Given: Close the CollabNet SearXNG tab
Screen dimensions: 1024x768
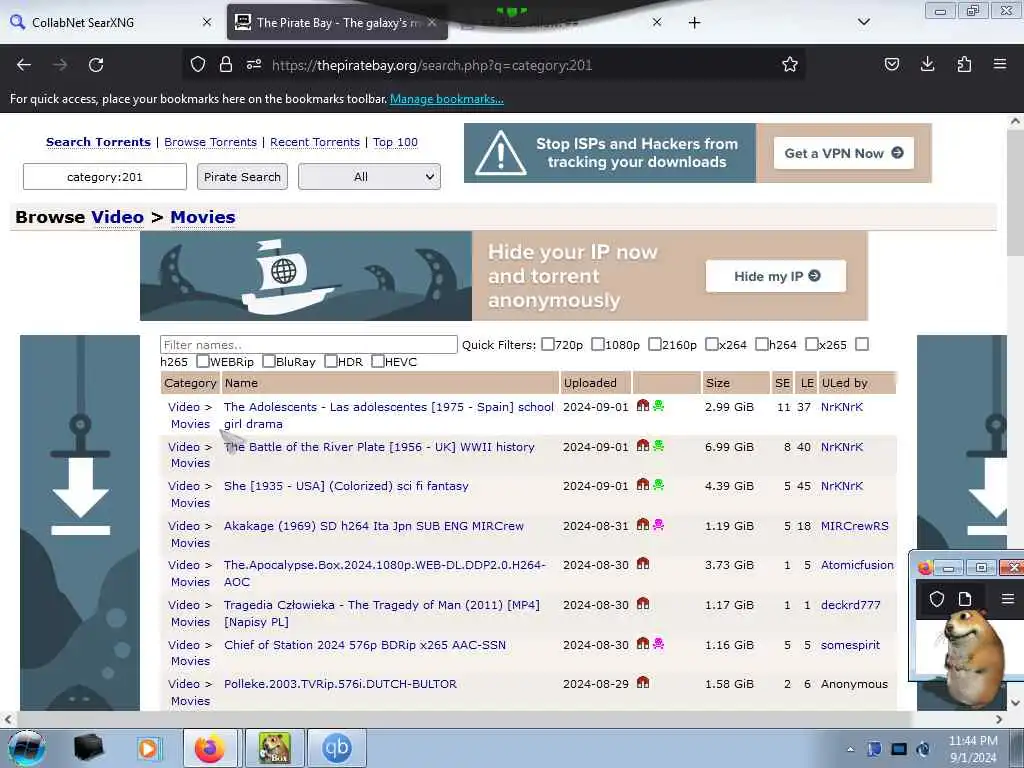Looking at the screenshot, I should click(x=206, y=22).
